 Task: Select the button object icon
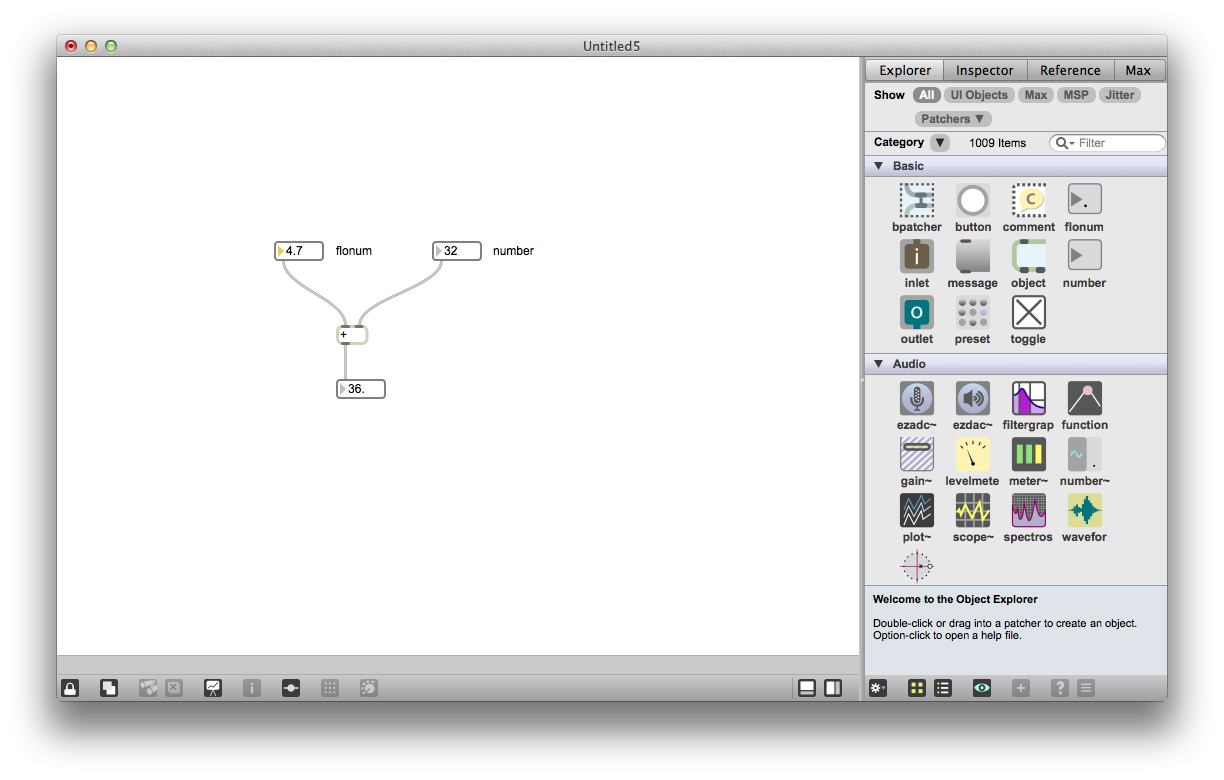pyautogui.click(x=973, y=200)
